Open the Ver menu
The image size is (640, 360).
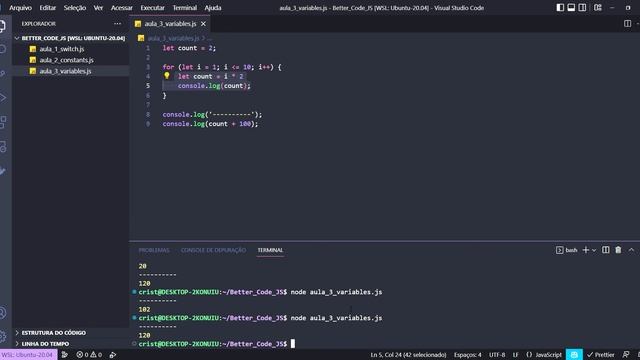click(x=98, y=8)
